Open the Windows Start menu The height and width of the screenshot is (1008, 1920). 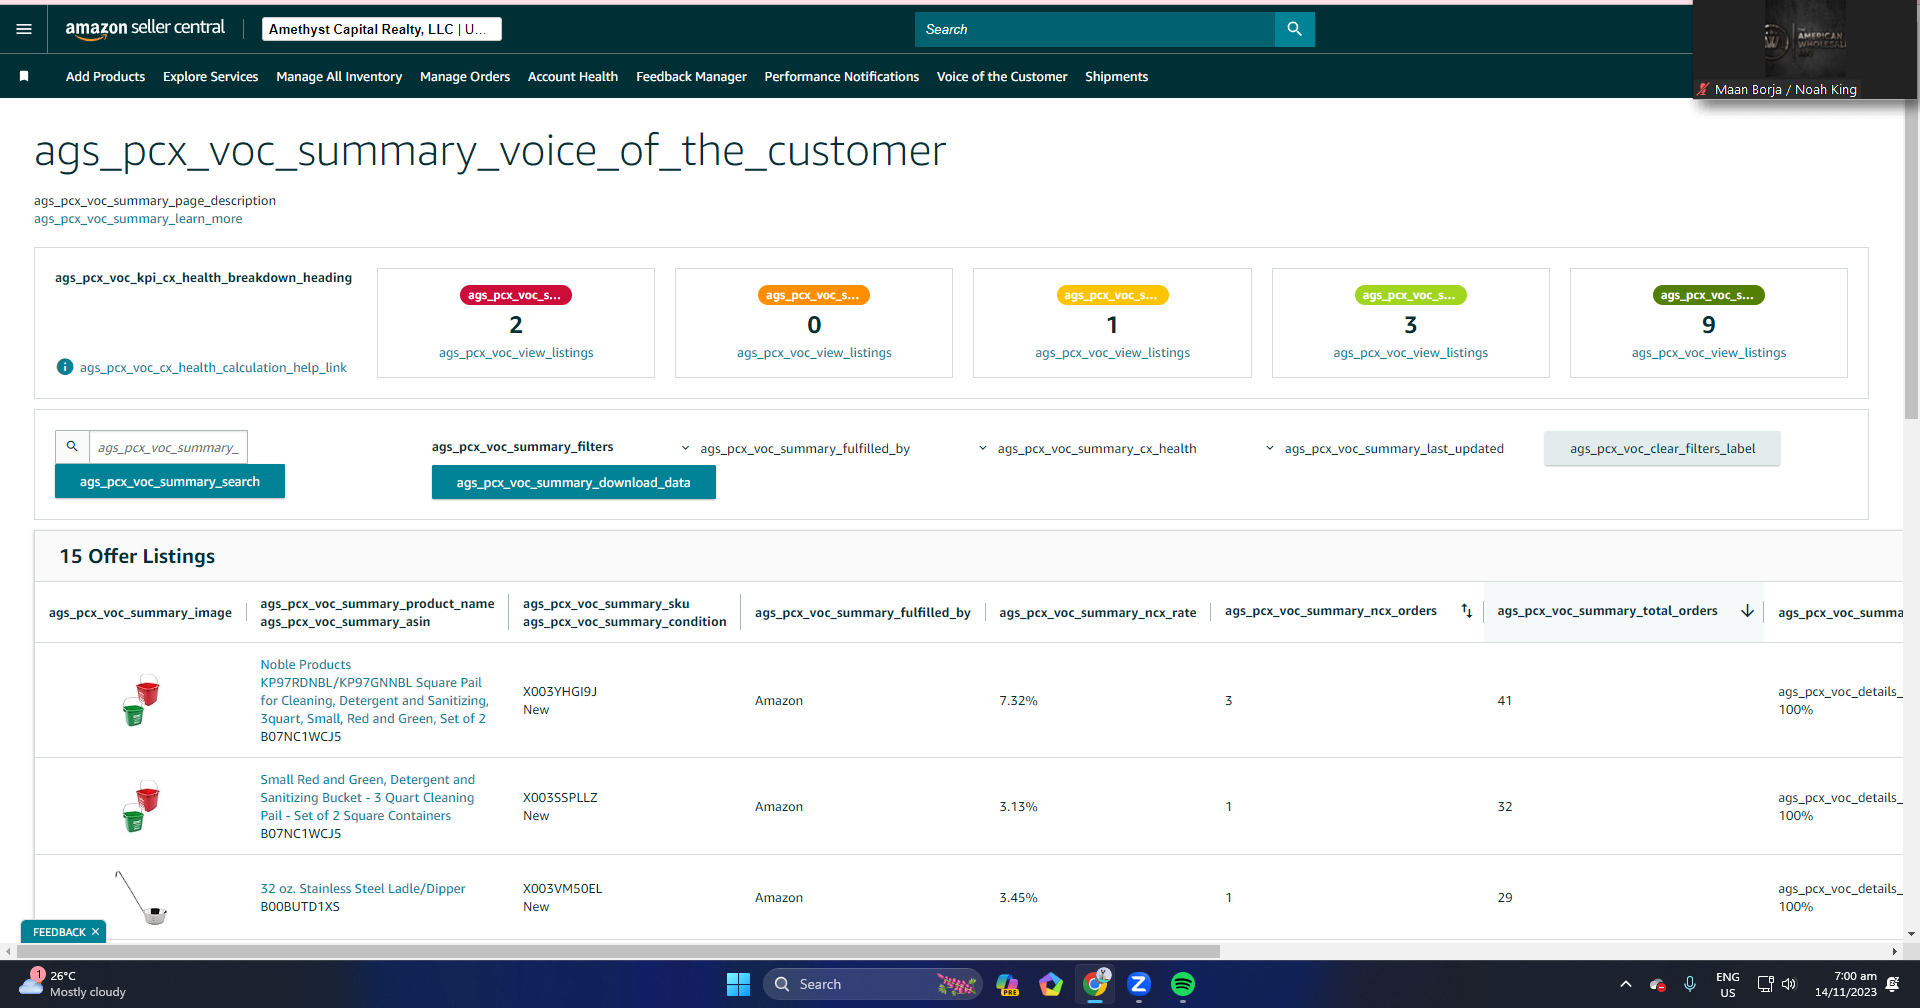pyautogui.click(x=738, y=984)
